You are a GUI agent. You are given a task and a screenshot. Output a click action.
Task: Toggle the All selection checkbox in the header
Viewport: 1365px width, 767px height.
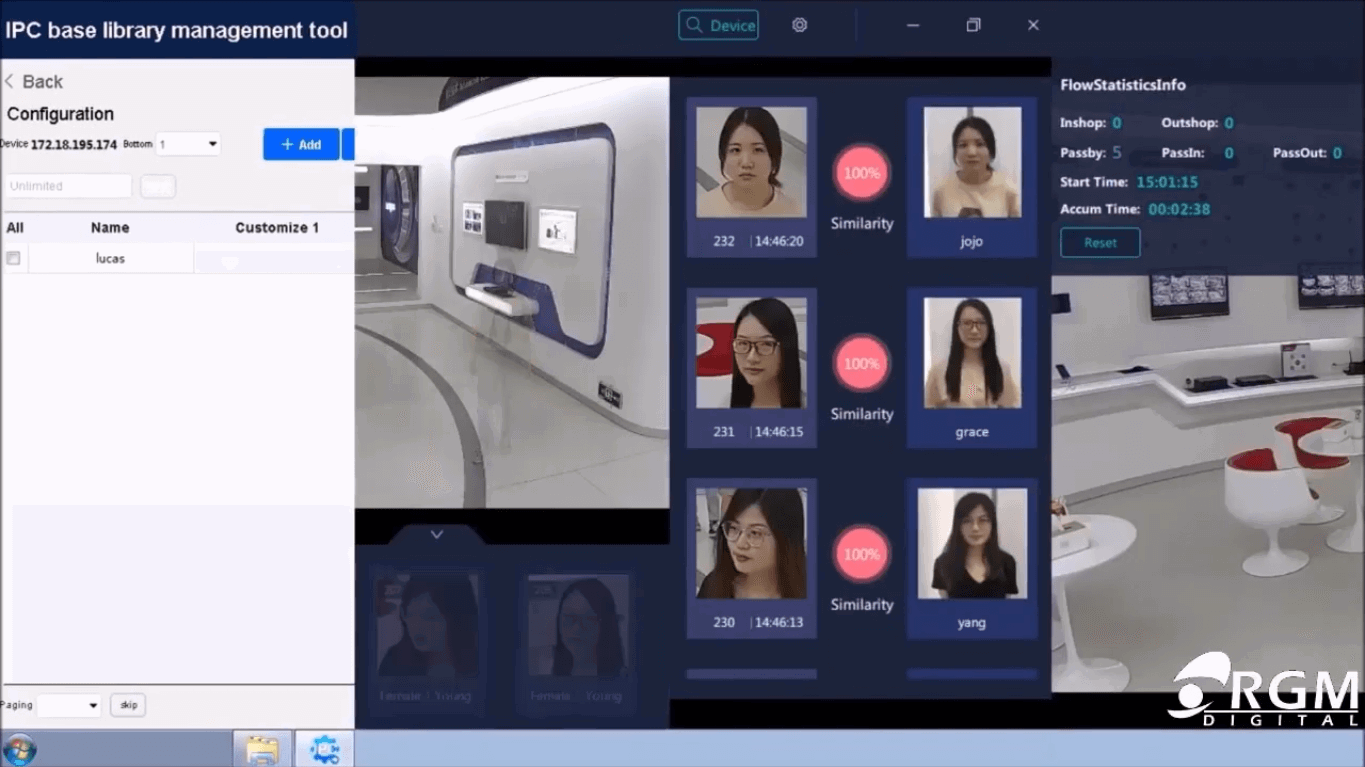click(14, 227)
